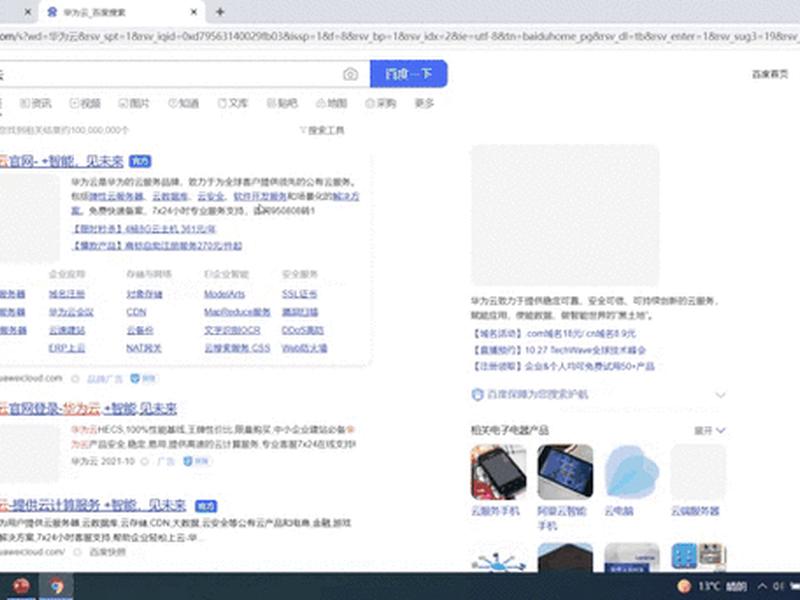The height and width of the screenshot is (600, 800).
Task: Click the blue 百度一下 search button
Action: point(409,74)
